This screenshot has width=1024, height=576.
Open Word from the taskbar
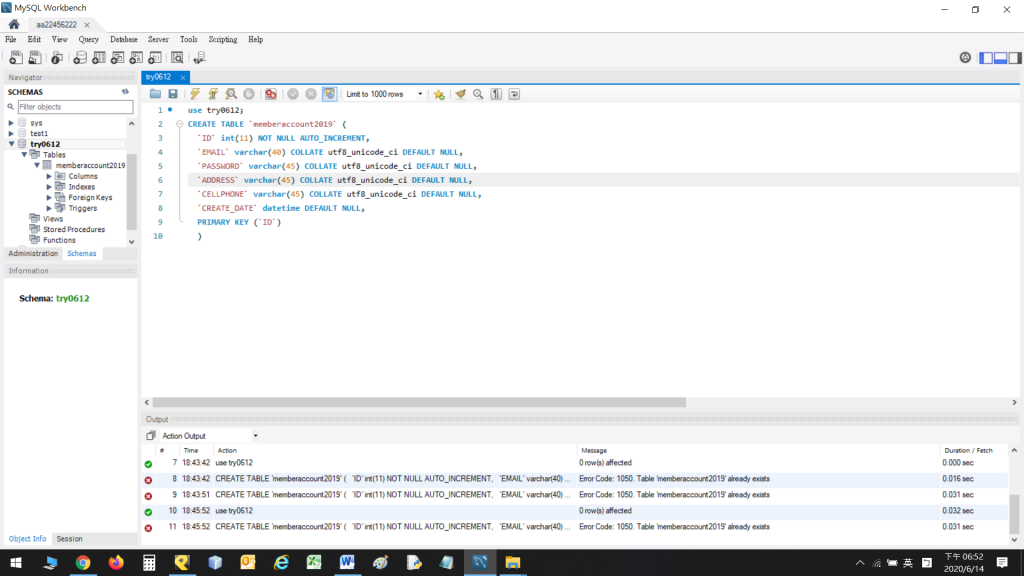pyautogui.click(x=347, y=562)
